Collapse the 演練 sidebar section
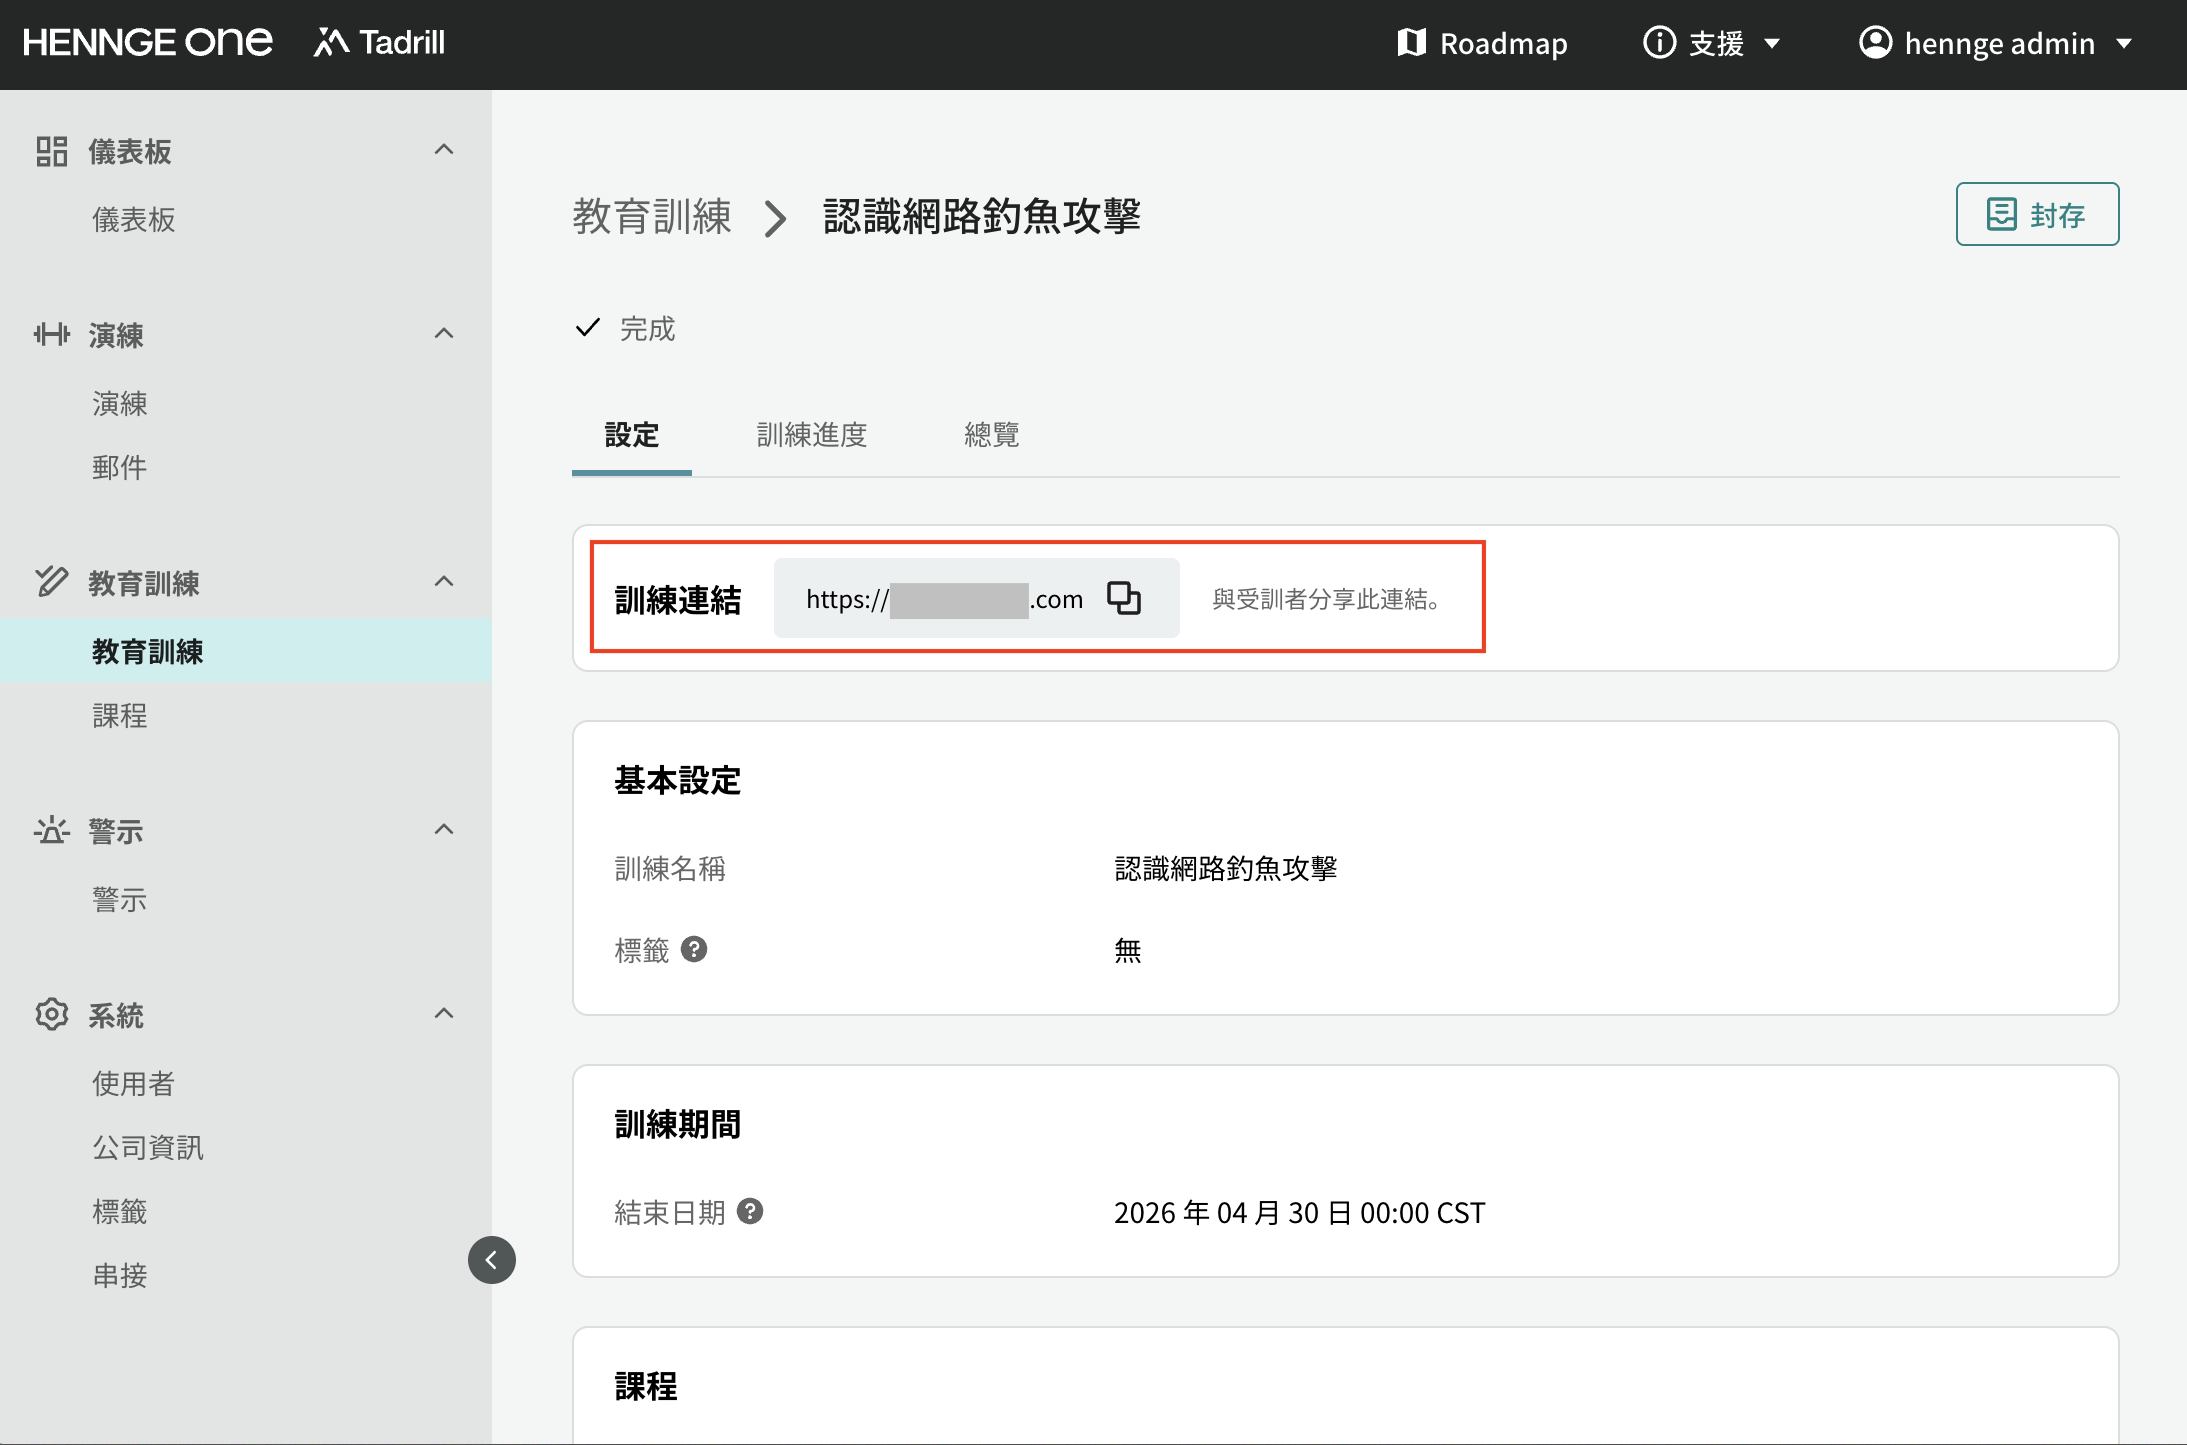Image resolution: width=2187 pixels, height=1445 pixels. point(444,334)
